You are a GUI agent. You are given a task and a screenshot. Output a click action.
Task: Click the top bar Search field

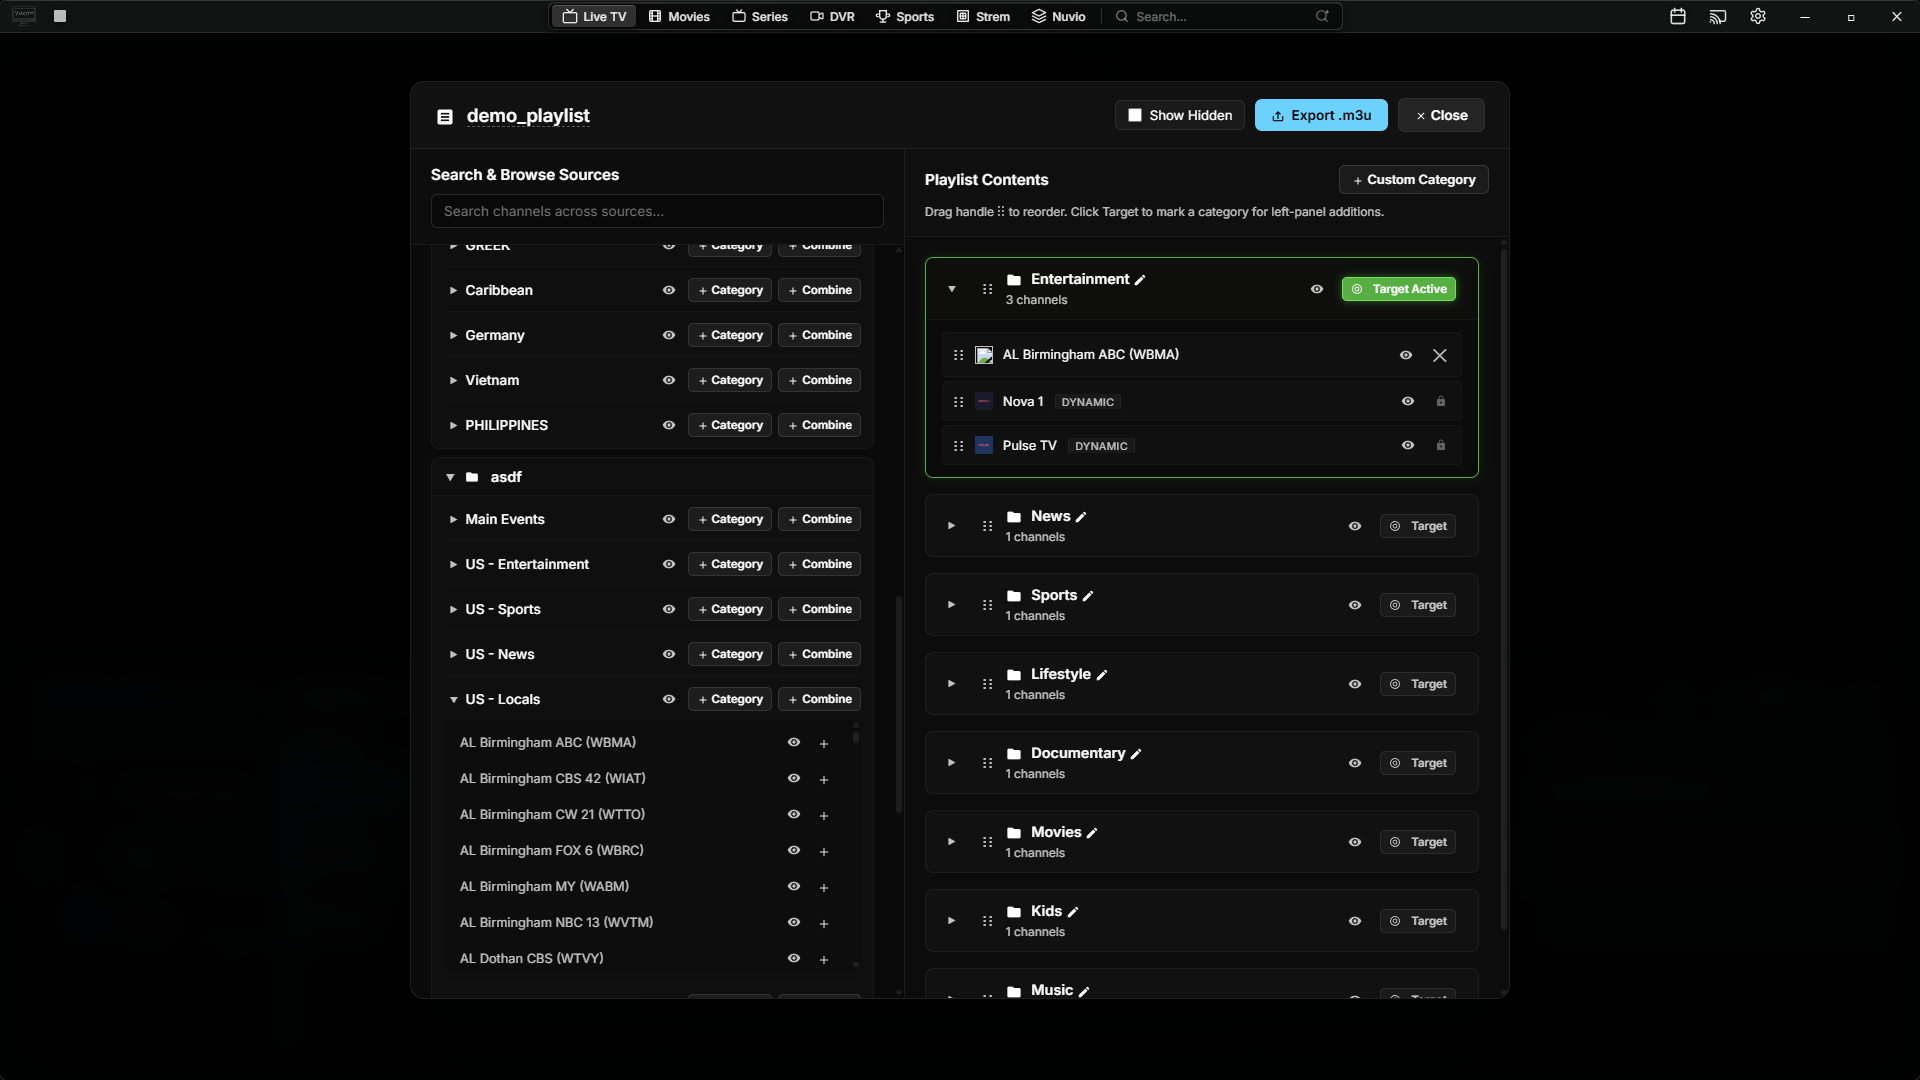1224,17
